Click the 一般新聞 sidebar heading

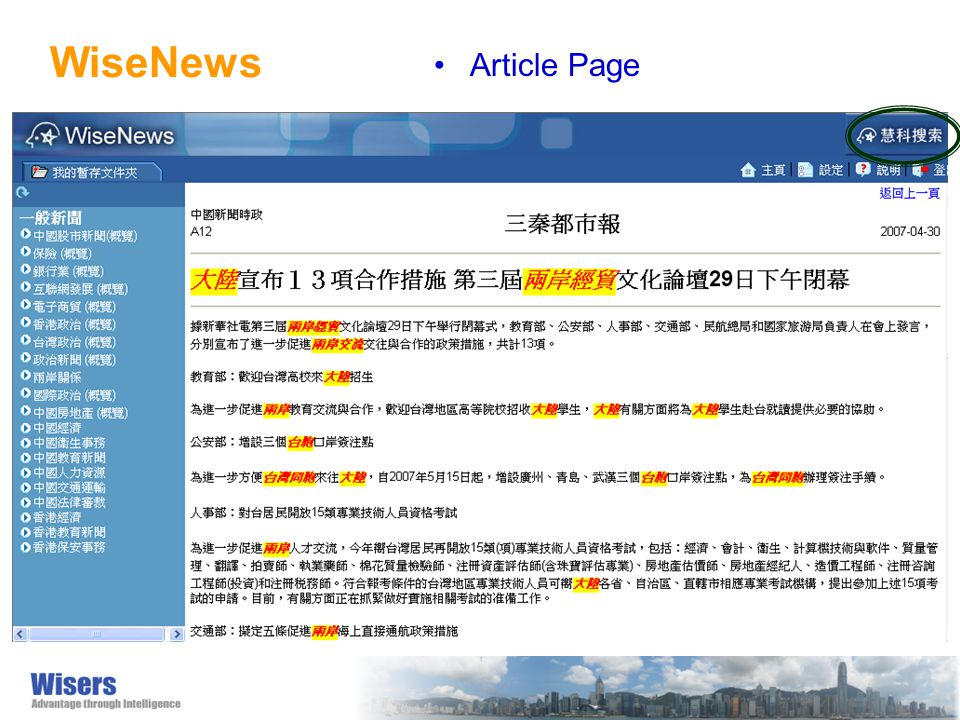50,217
